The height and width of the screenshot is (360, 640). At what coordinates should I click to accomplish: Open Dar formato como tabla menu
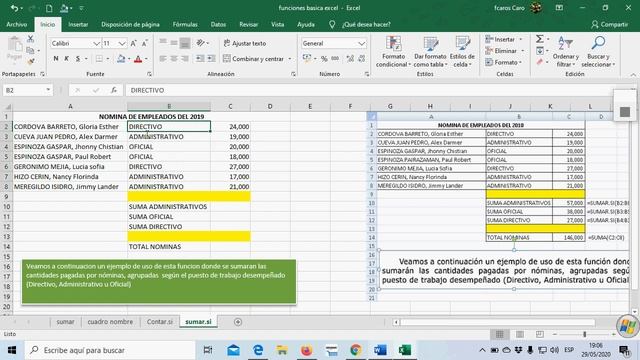(430, 52)
